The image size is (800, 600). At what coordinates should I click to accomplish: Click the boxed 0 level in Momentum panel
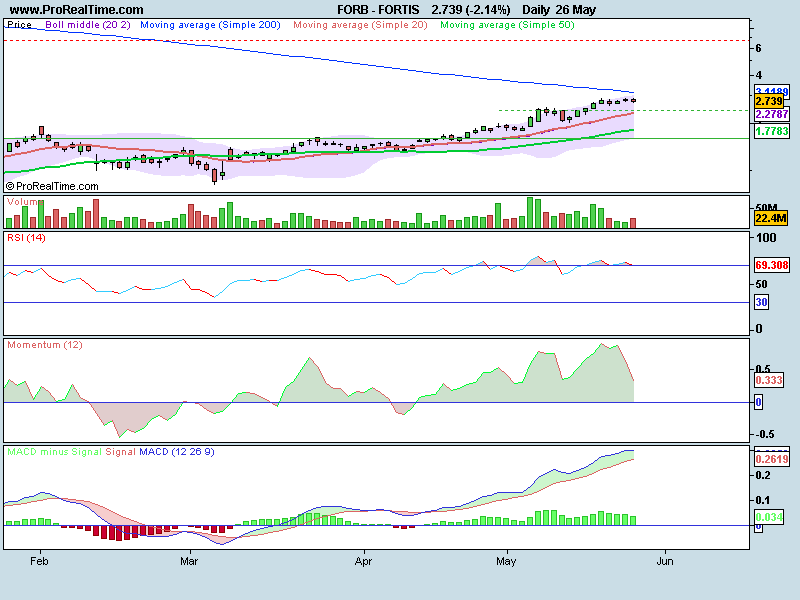coord(759,402)
